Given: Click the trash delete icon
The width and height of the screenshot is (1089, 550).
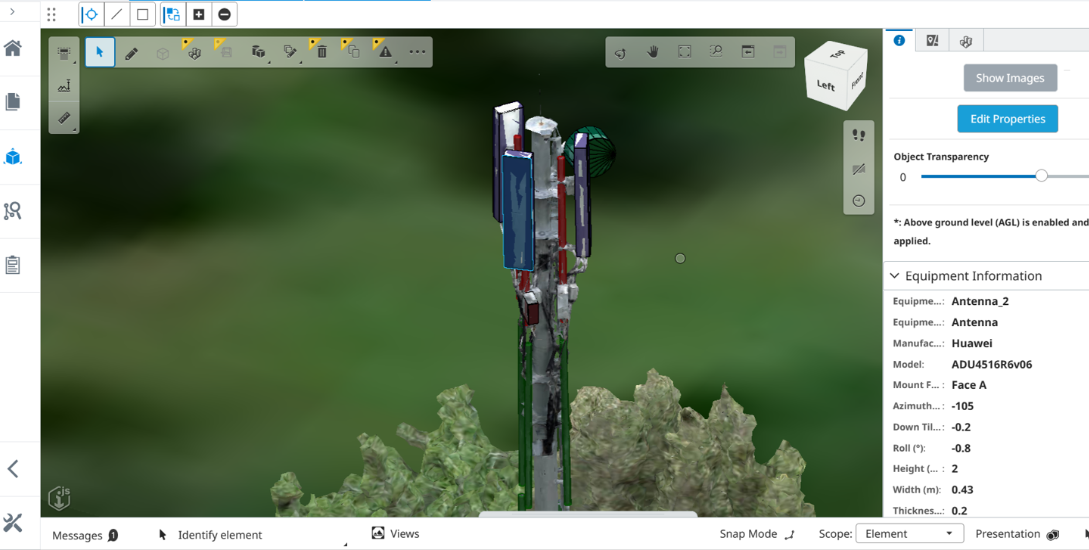Looking at the screenshot, I should click(x=321, y=52).
